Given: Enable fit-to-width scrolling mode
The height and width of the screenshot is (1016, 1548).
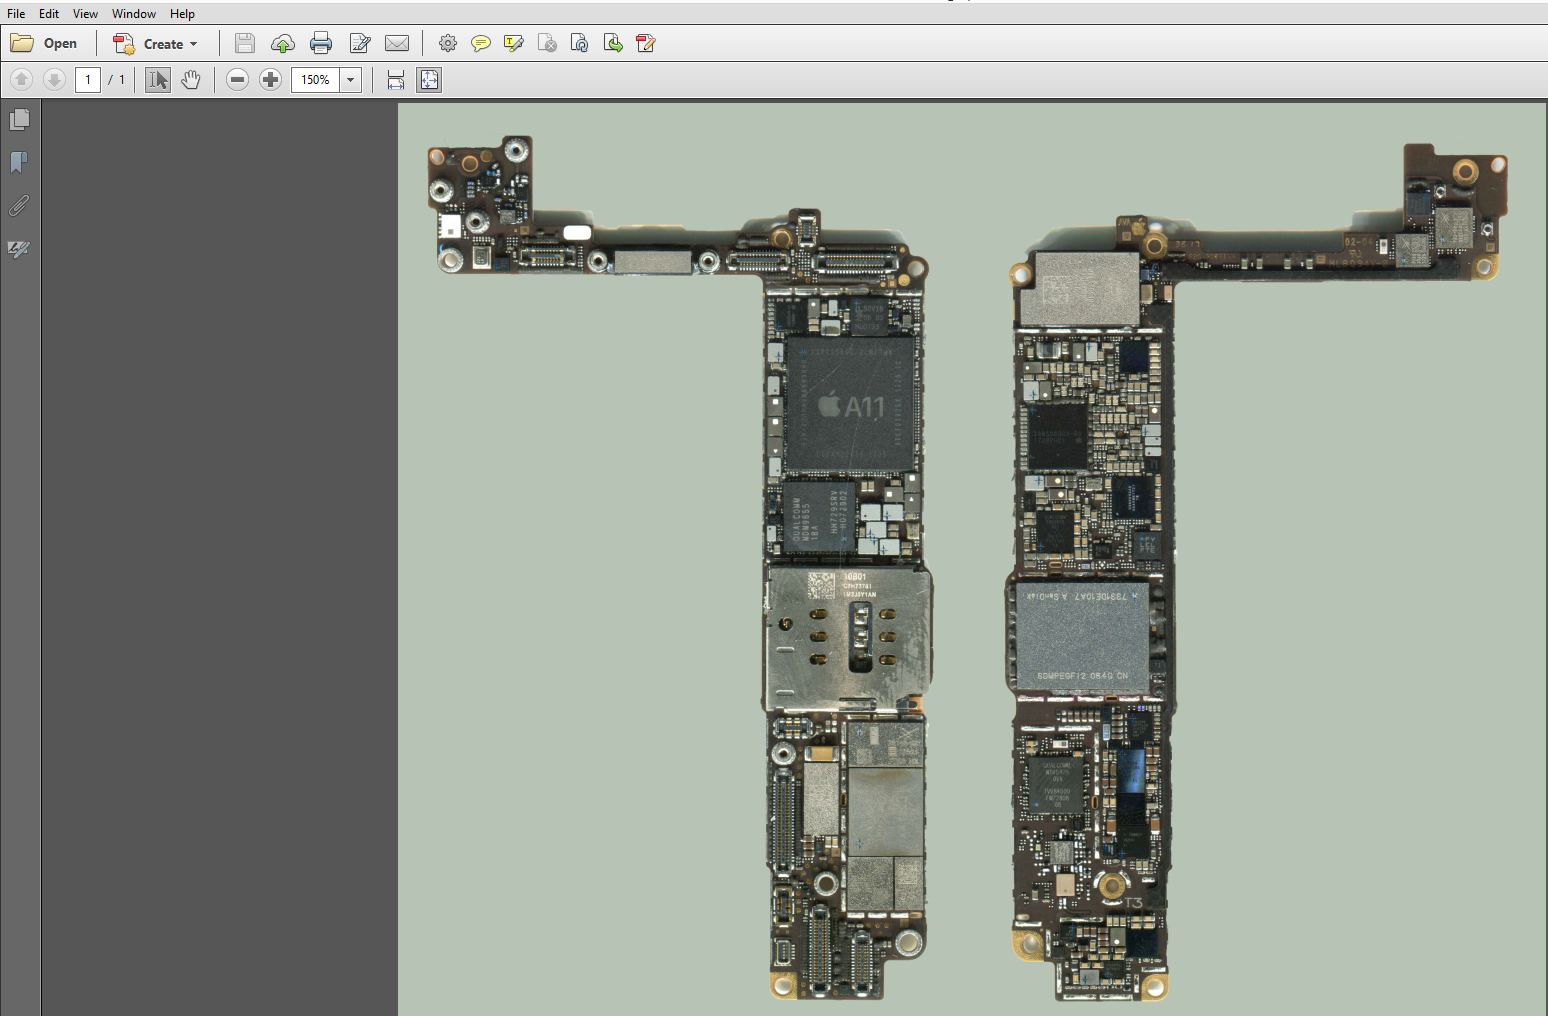Looking at the screenshot, I should 396,80.
